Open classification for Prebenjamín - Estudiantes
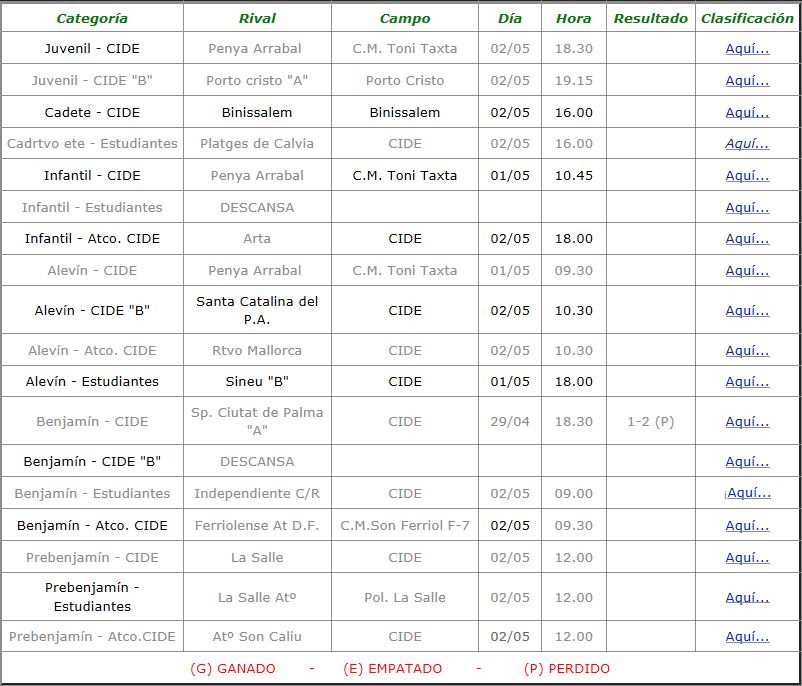This screenshot has height=686, width=802. 747,597
